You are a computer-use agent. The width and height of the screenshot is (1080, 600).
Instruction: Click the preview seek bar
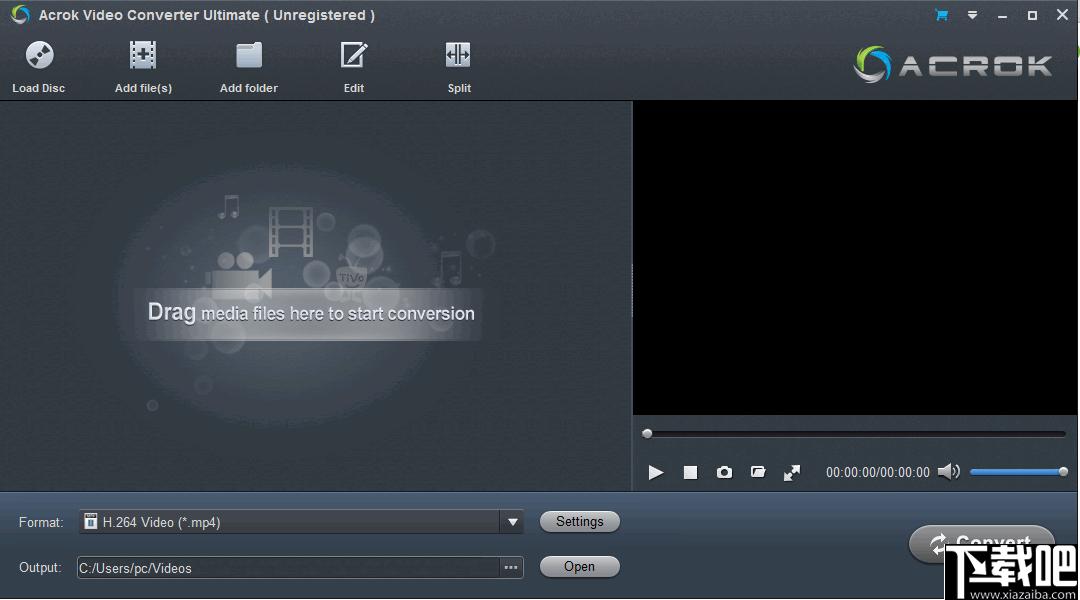pos(854,434)
